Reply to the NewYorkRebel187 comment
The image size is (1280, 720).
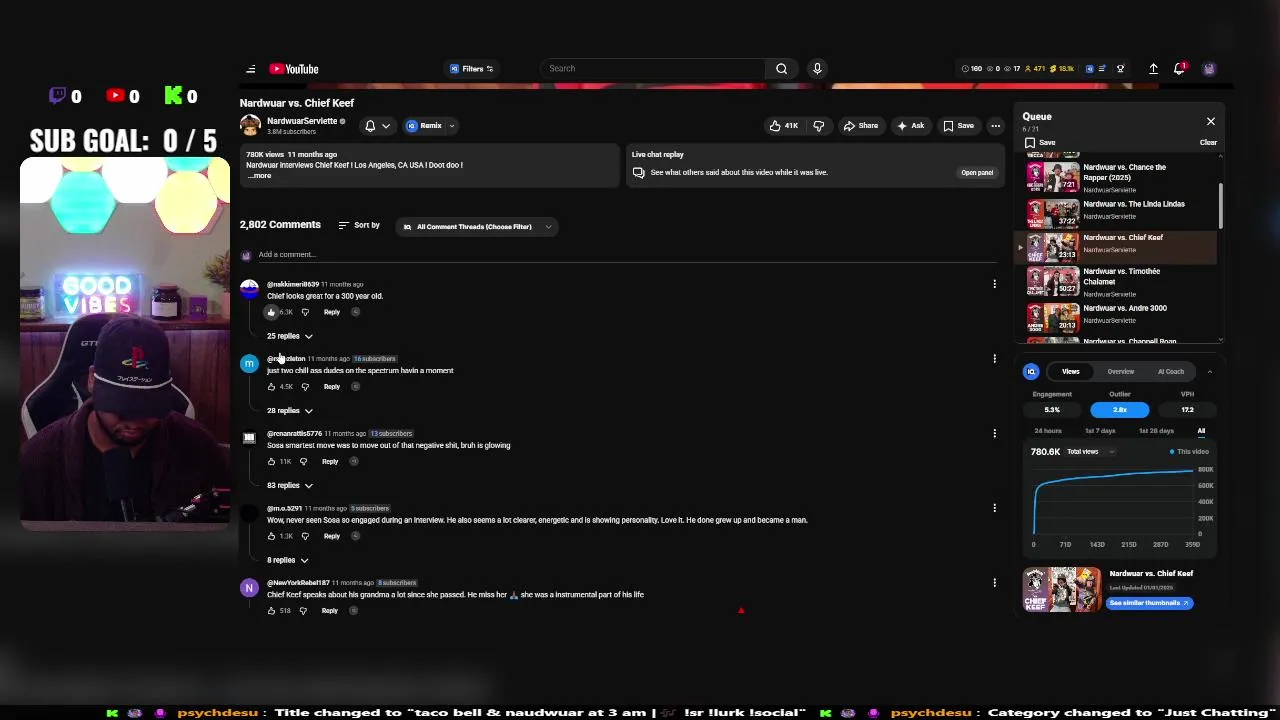tap(330, 611)
